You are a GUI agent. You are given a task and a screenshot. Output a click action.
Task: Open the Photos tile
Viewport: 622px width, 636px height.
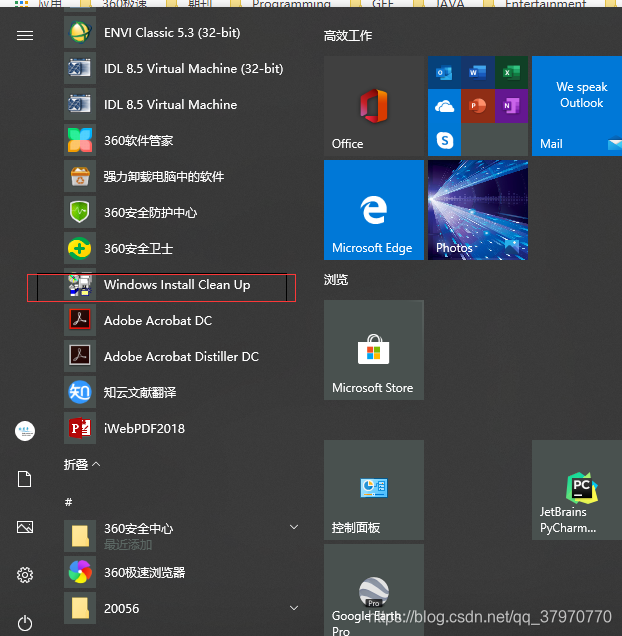[x=478, y=210]
